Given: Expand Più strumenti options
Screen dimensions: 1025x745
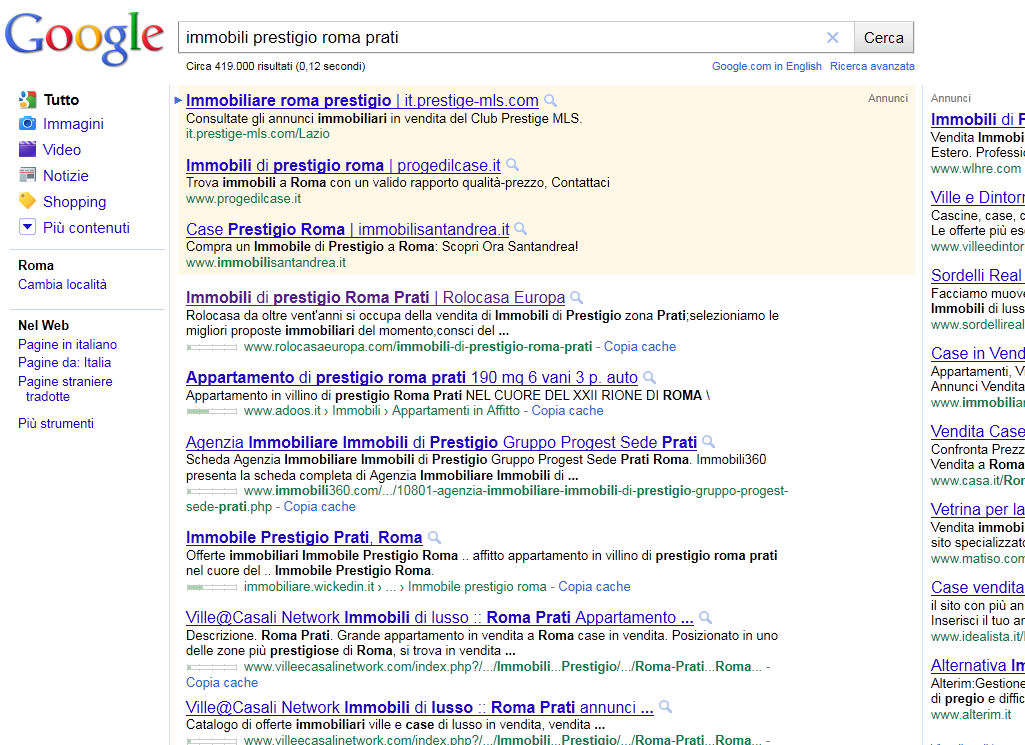Looking at the screenshot, I should (x=56, y=423).
